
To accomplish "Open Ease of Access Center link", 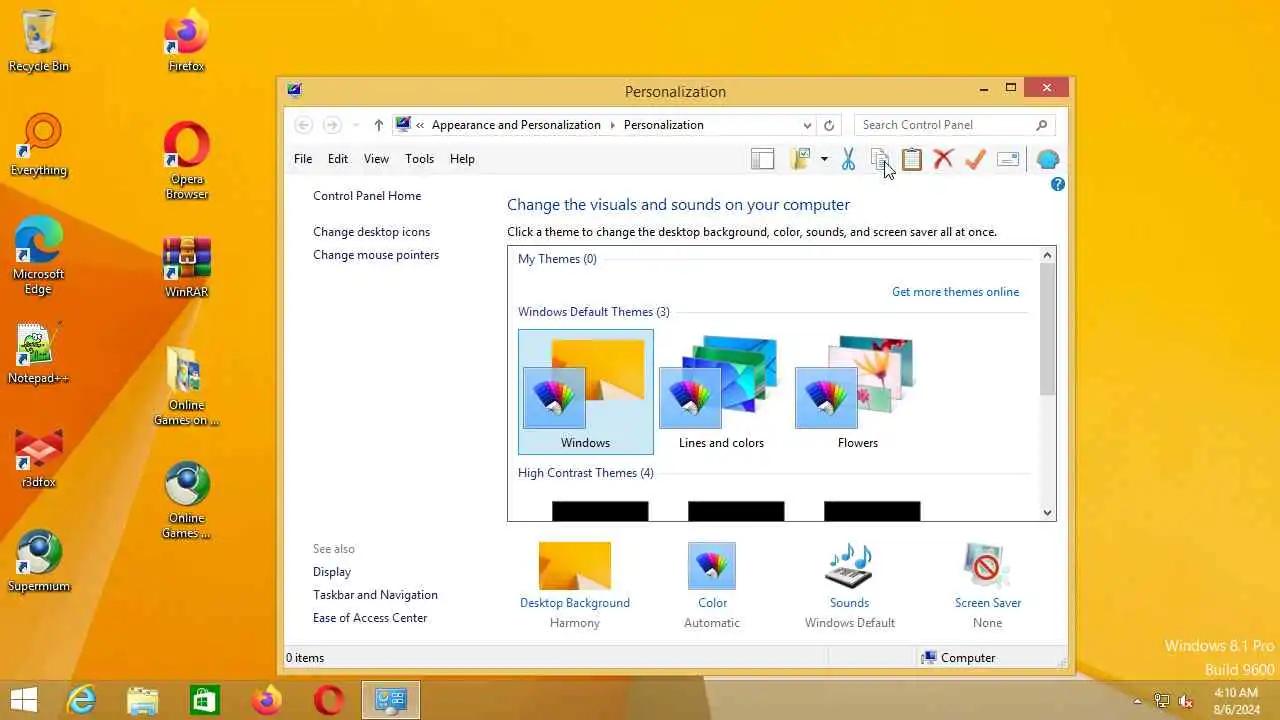I will pyautogui.click(x=370, y=618).
